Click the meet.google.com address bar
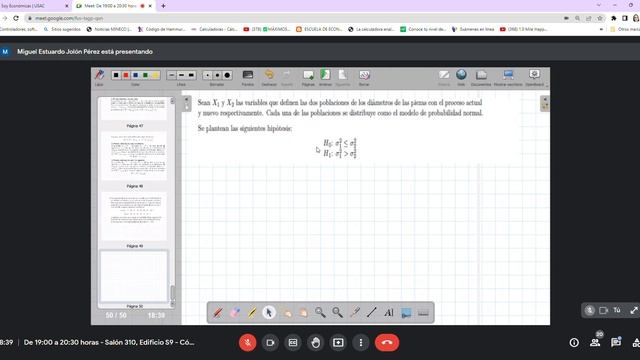The height and width of the screenshot is (360, 640). click(294, 18)
